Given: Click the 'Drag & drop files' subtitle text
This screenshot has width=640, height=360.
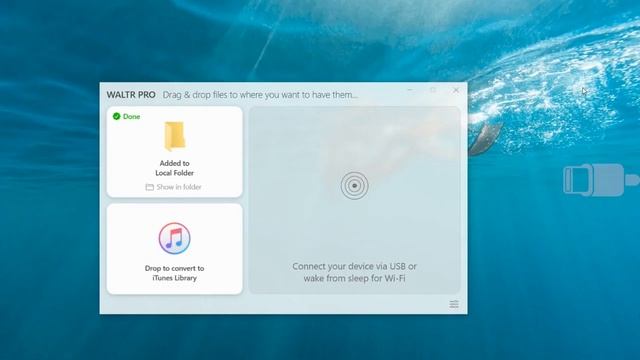Looking at the screenshot, I should [x=260, y=95].
